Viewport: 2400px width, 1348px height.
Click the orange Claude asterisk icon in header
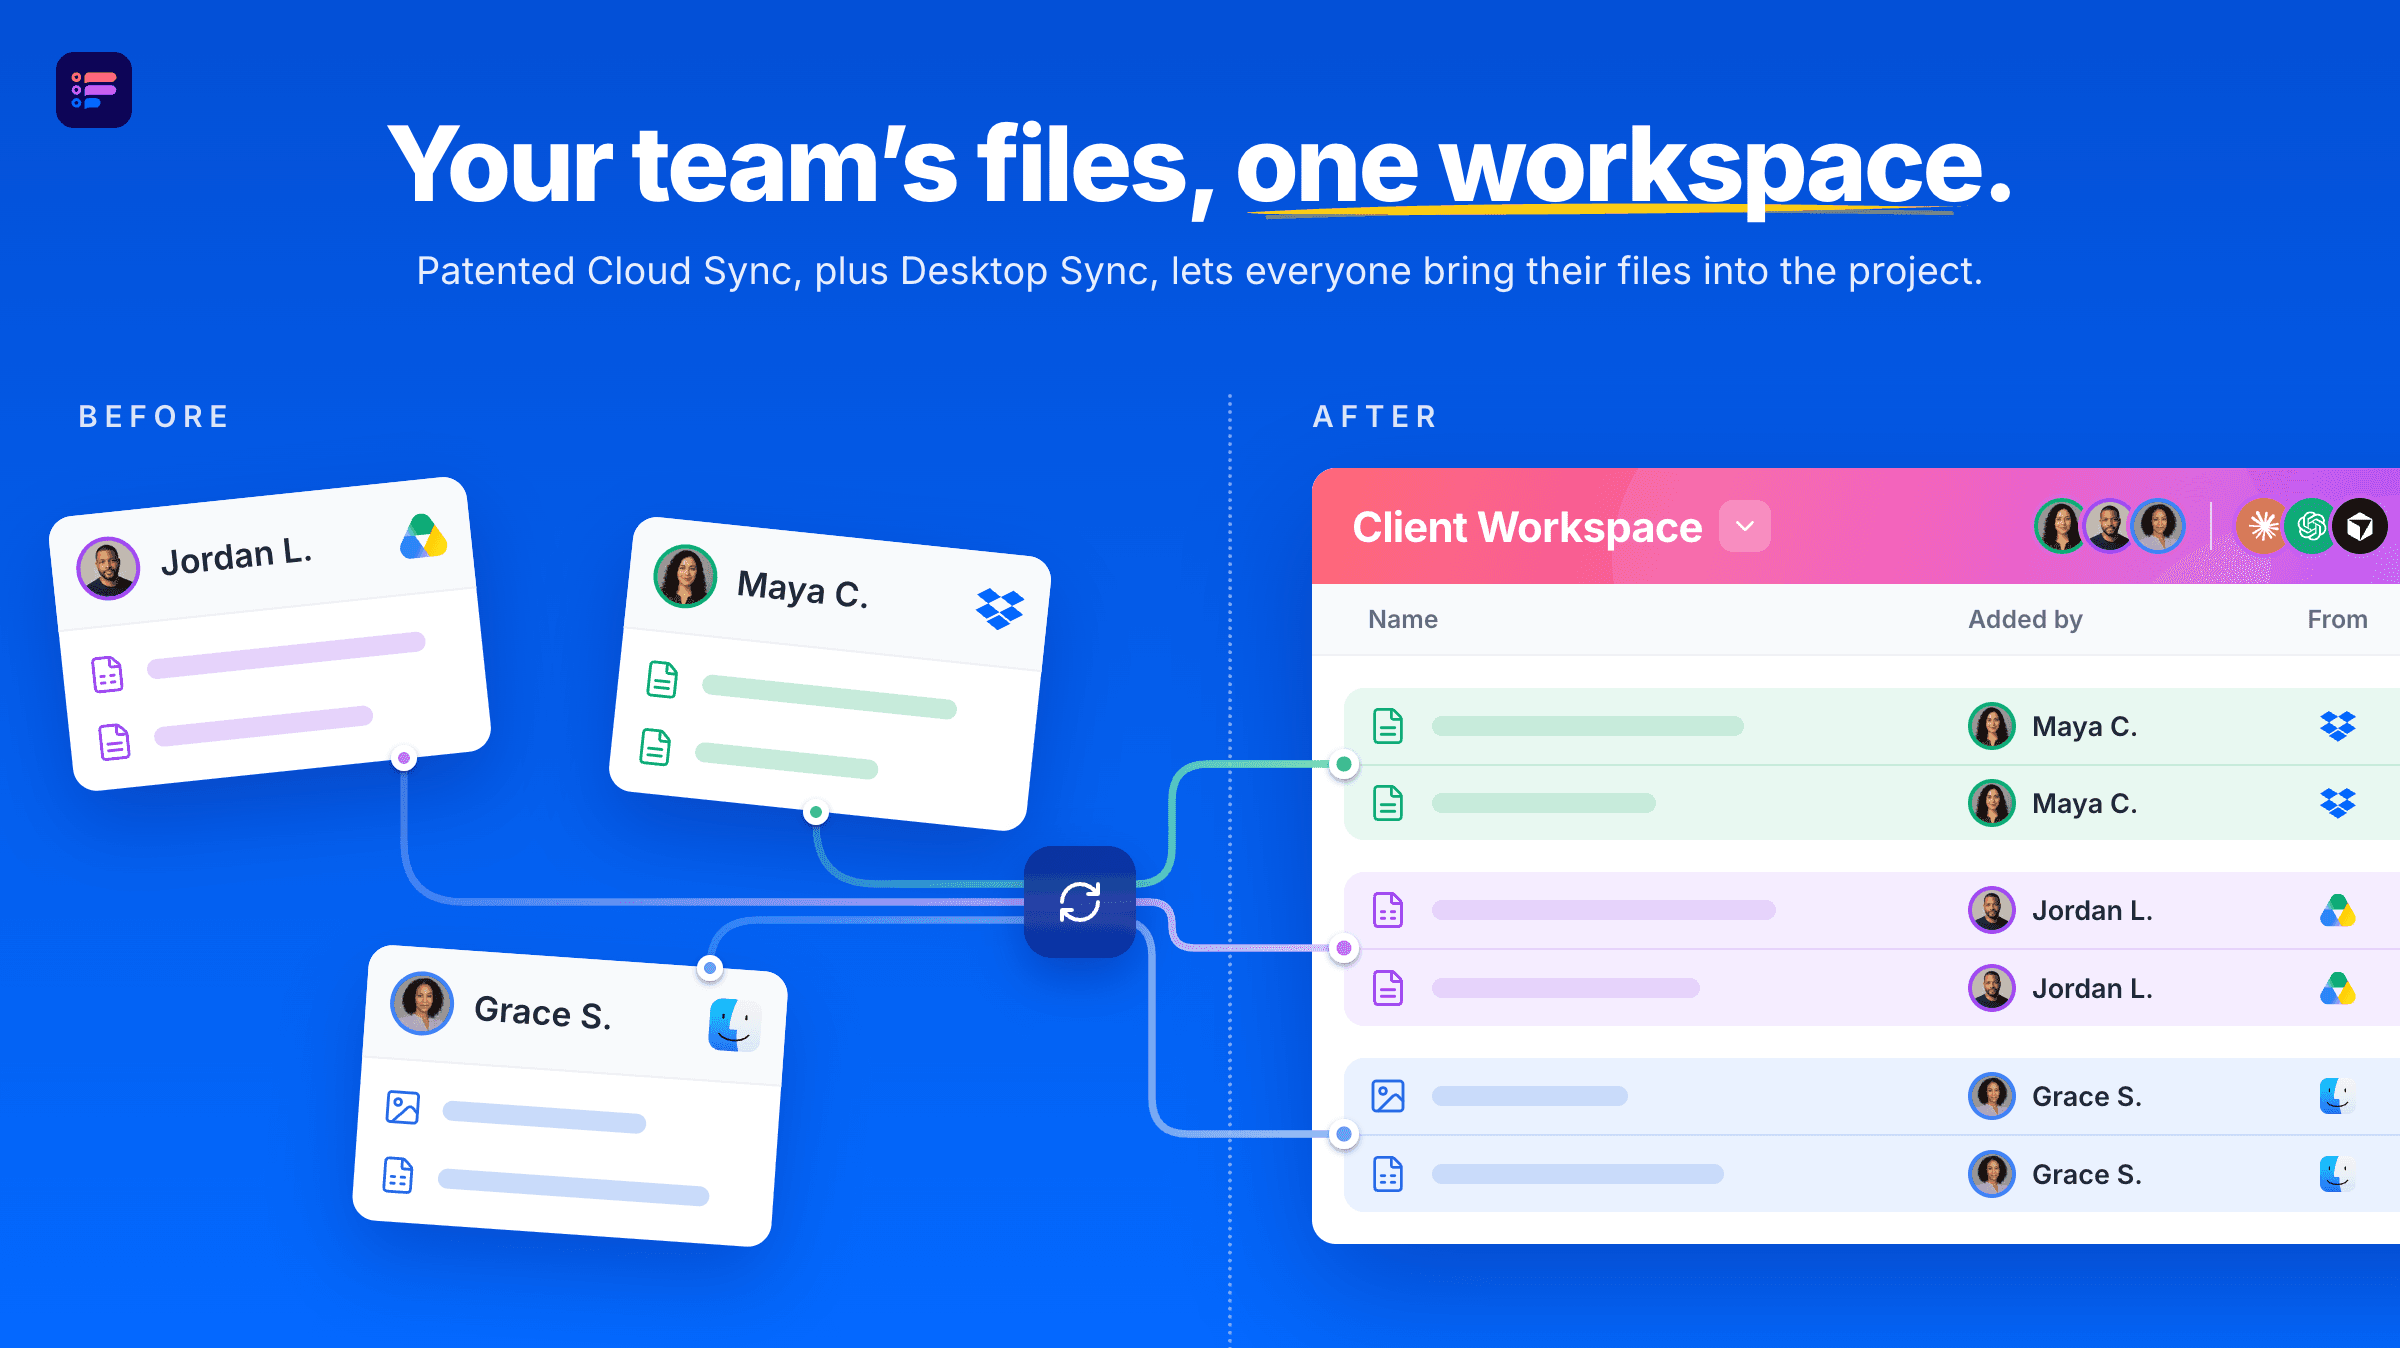tap(2264, 526)
